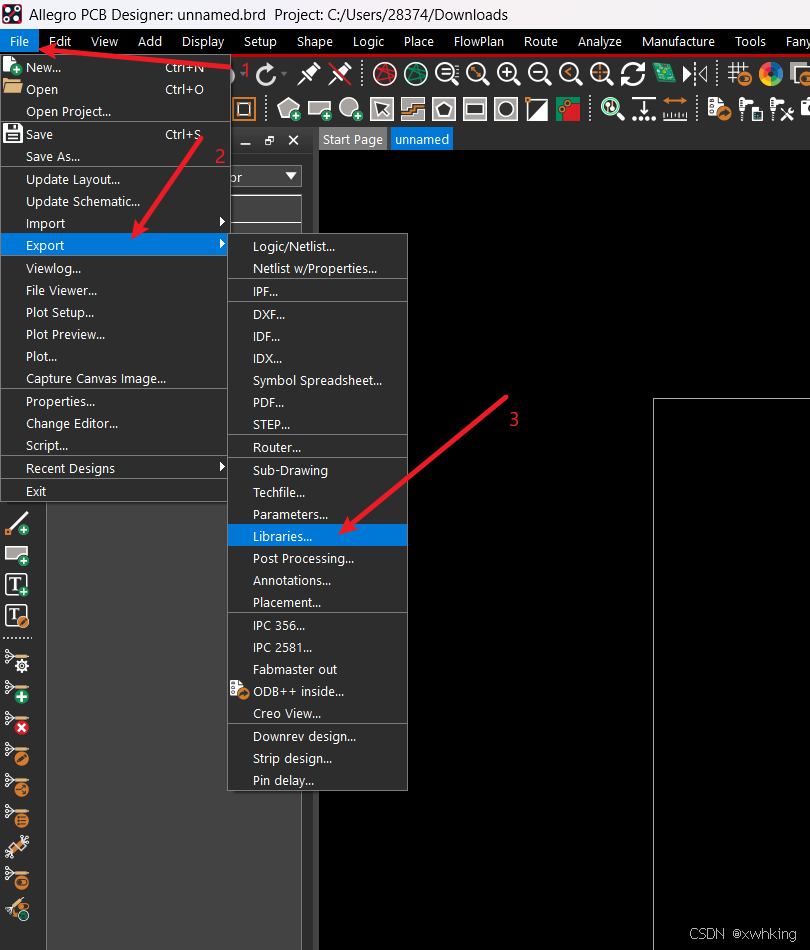This screenshot has width=810, height=950.
Task: Choose Open Project... from File menu
Action: tap(115, 111)
